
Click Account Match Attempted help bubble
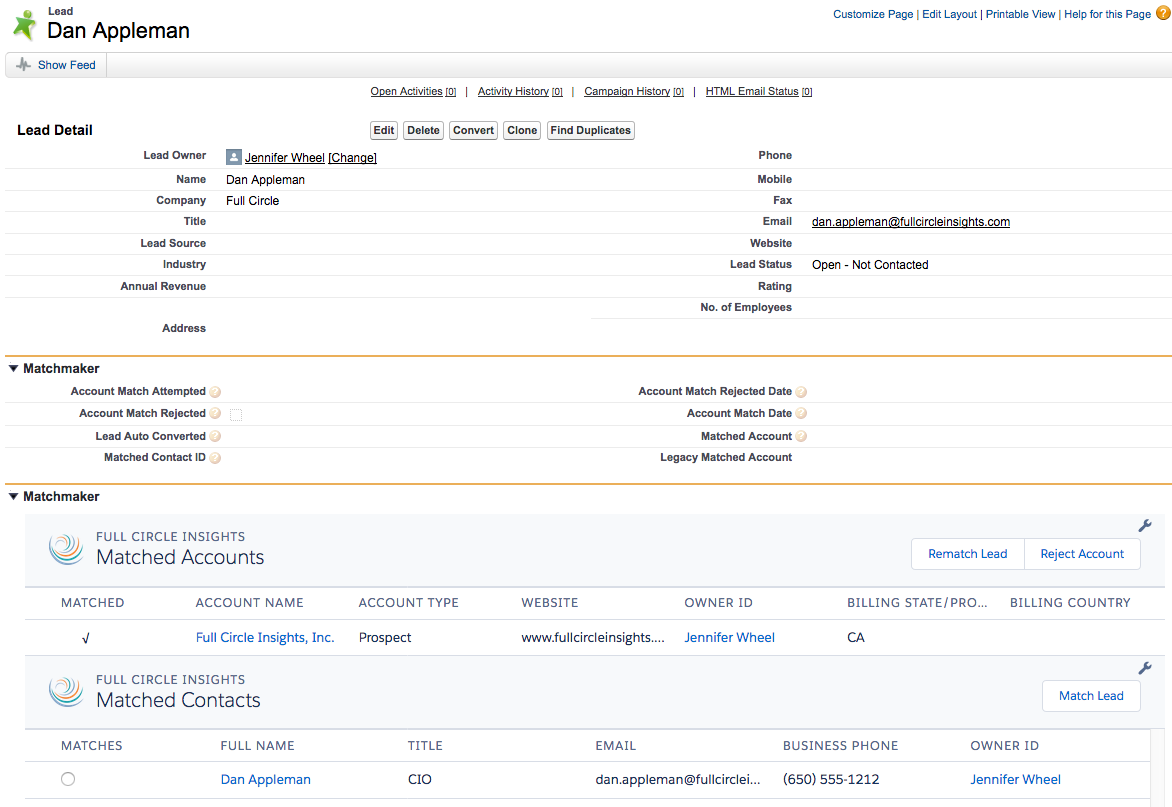point(215,392)
